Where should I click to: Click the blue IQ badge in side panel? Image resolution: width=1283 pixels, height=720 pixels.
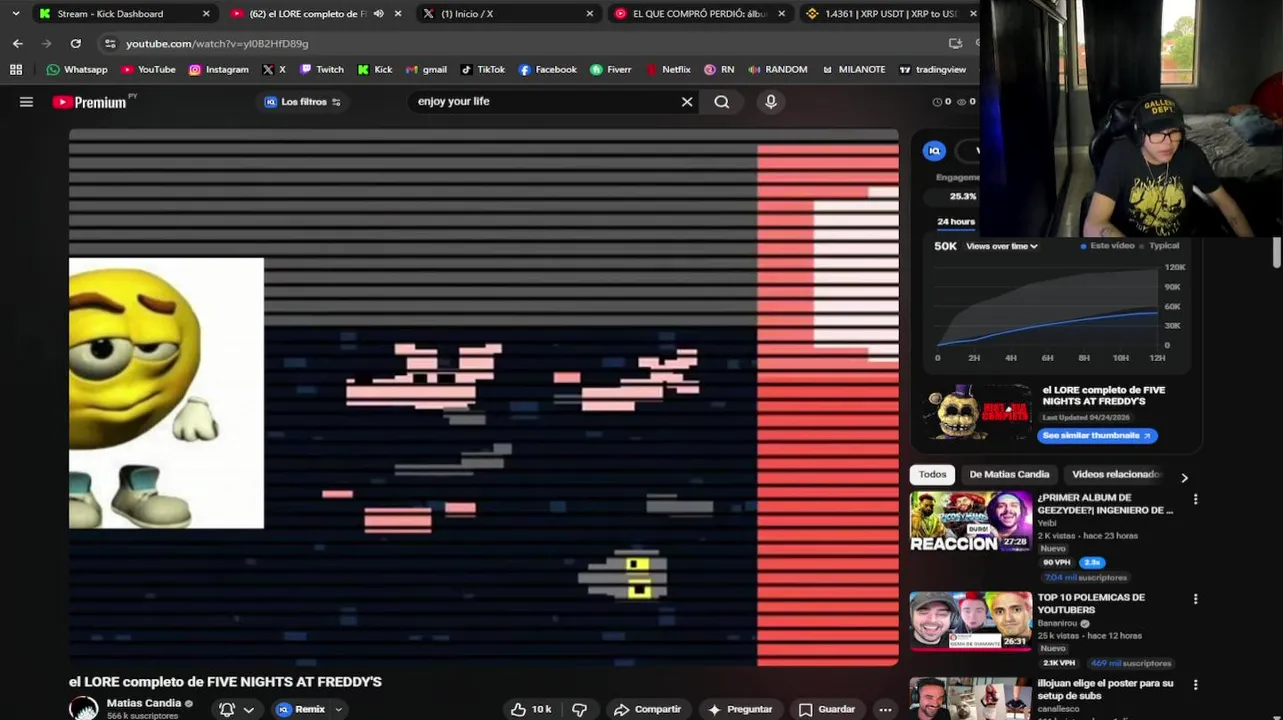coord(935,151)
